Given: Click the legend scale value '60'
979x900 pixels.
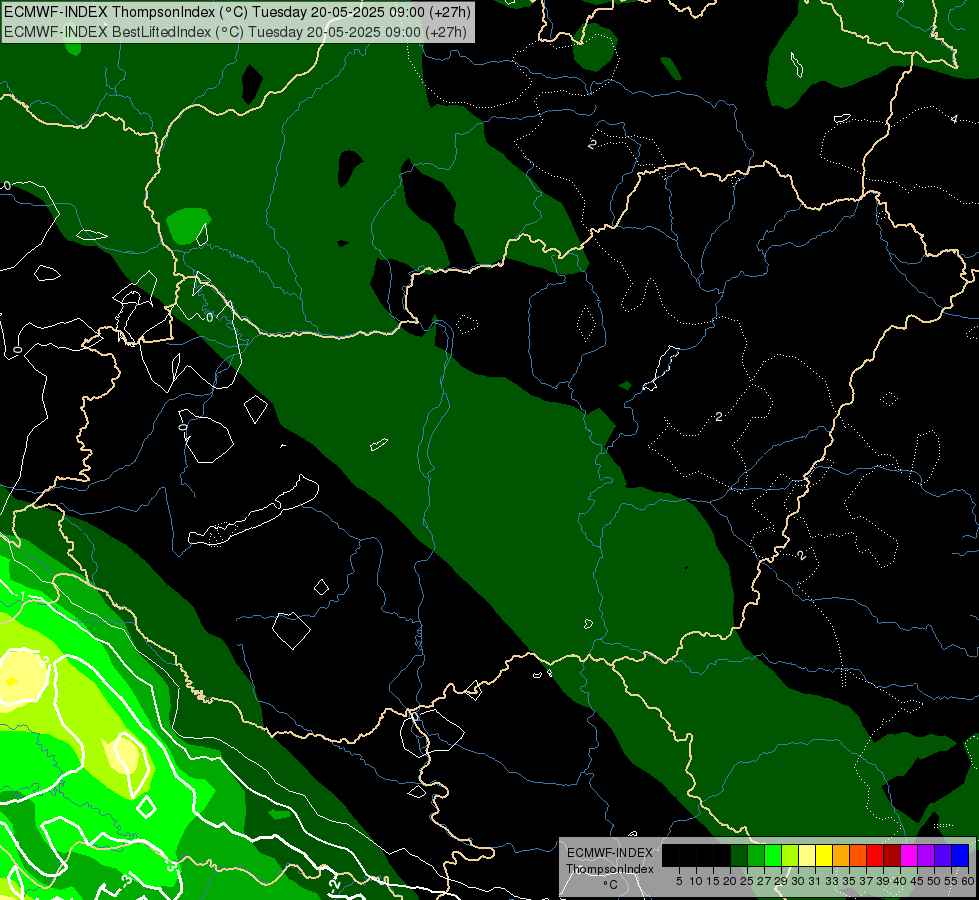Looking at the screenshot, I should [x=967, y=881].
